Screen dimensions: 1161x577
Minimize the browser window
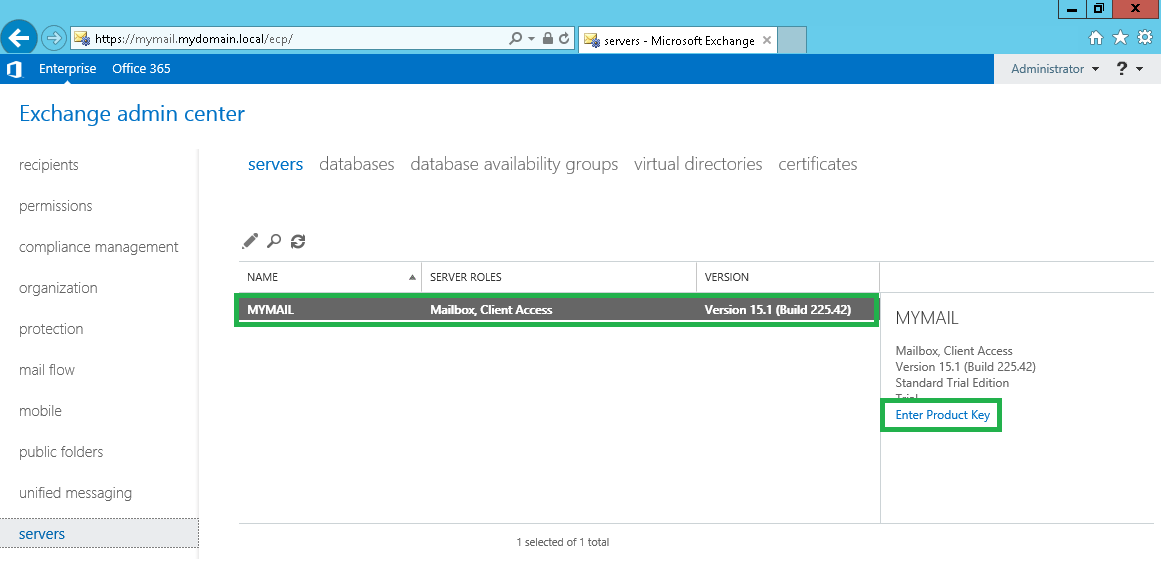[x=1071, y=9]
